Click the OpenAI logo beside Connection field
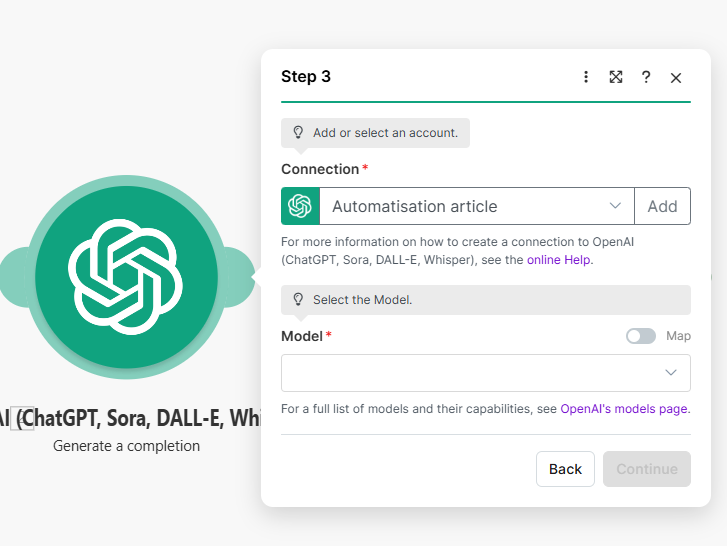The image size is (727, 546). click(300, 206)
